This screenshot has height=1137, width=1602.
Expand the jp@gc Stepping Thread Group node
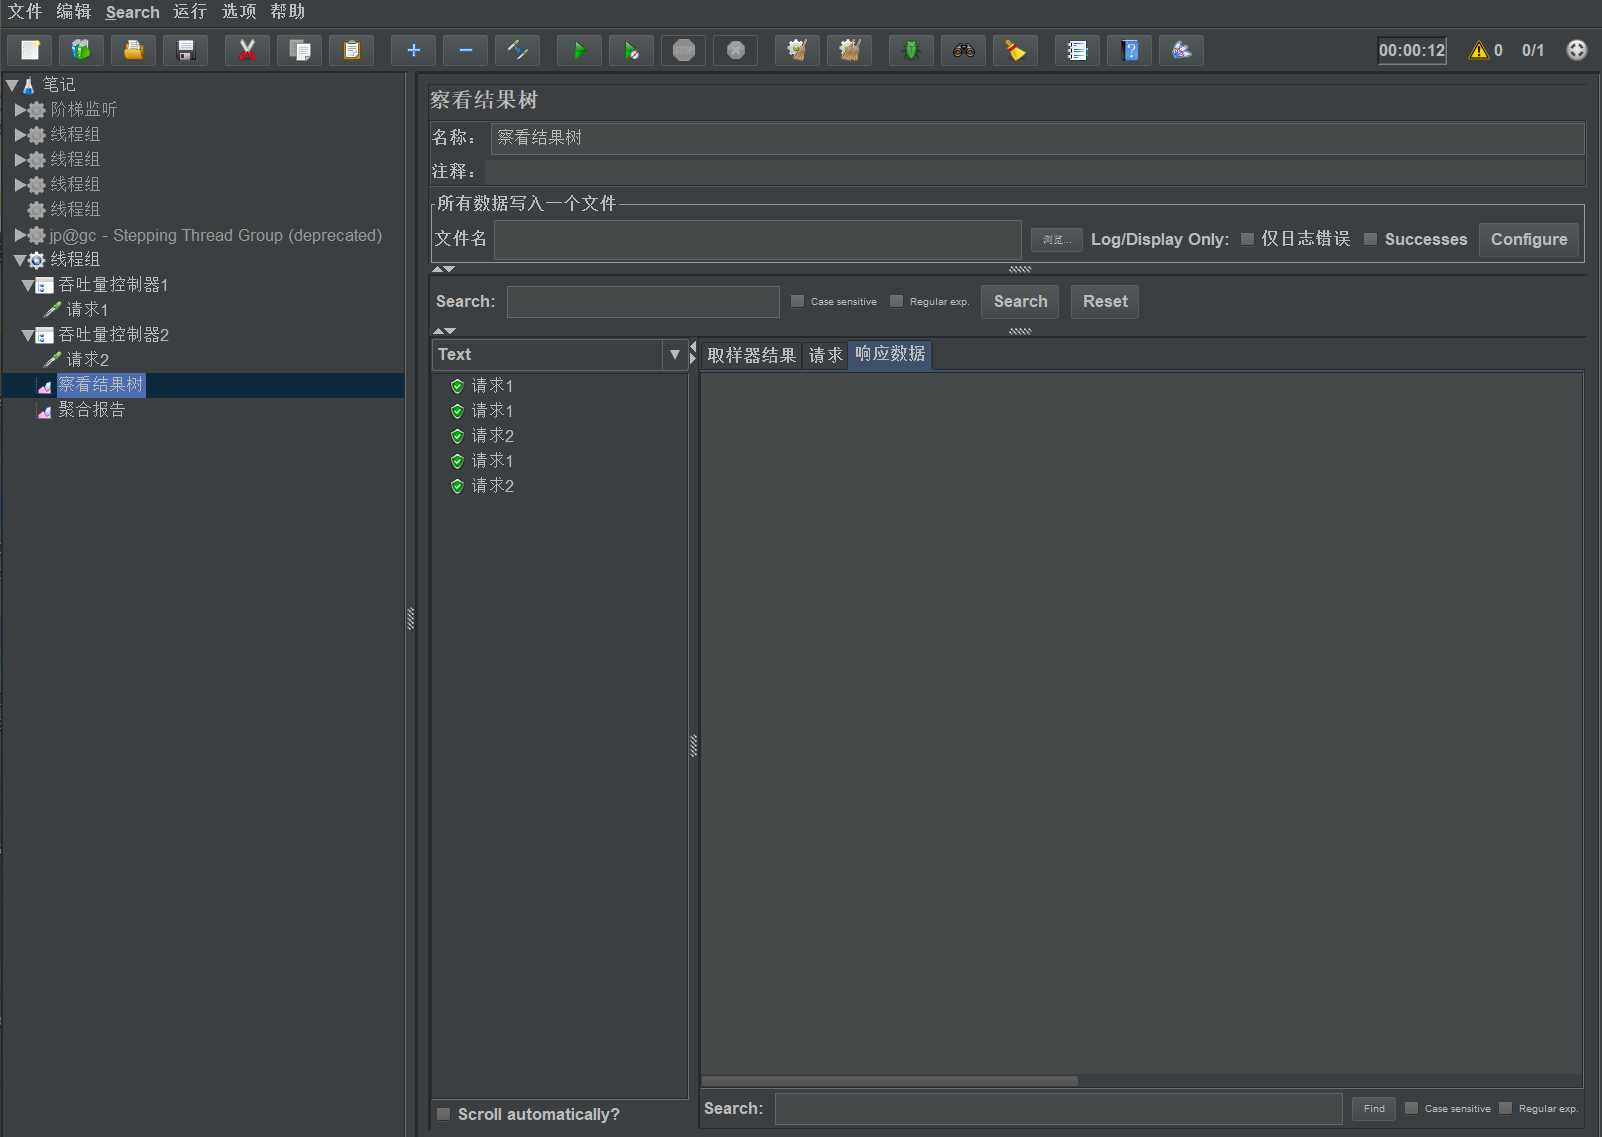pyautogui.click(x=20, y=235)
